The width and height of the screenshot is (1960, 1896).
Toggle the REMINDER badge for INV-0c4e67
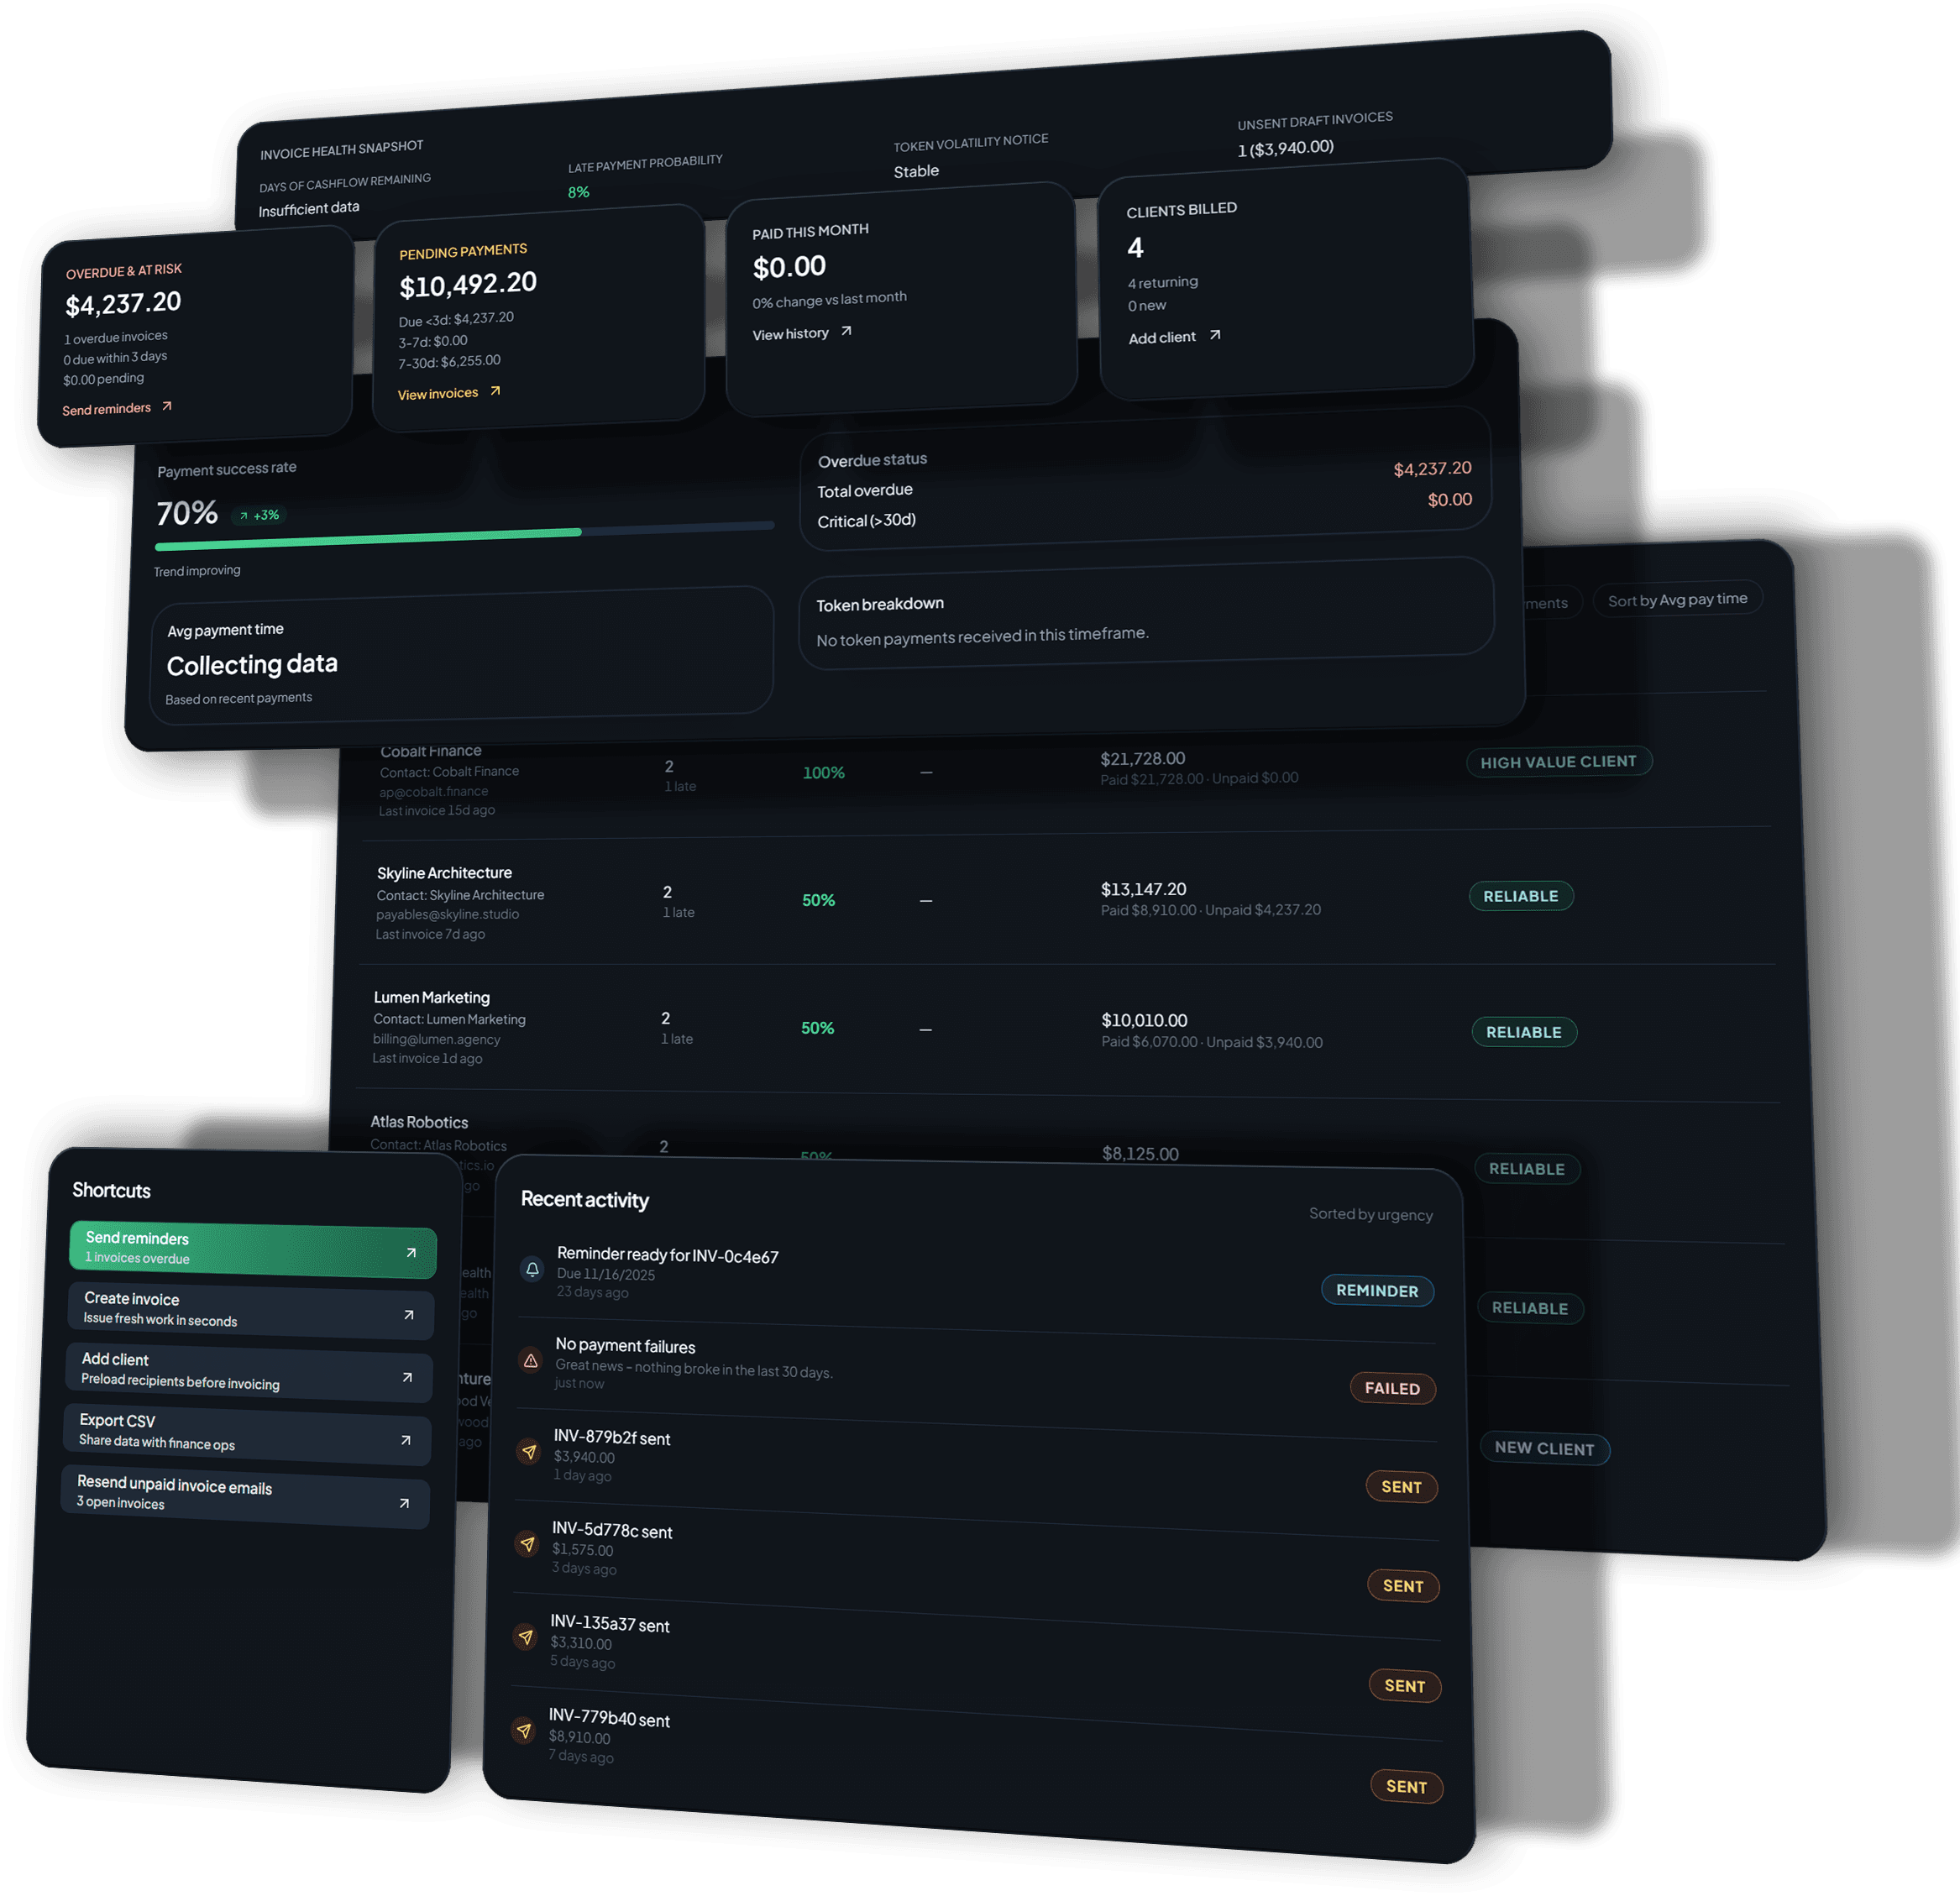click(x=1377, y=1290)
